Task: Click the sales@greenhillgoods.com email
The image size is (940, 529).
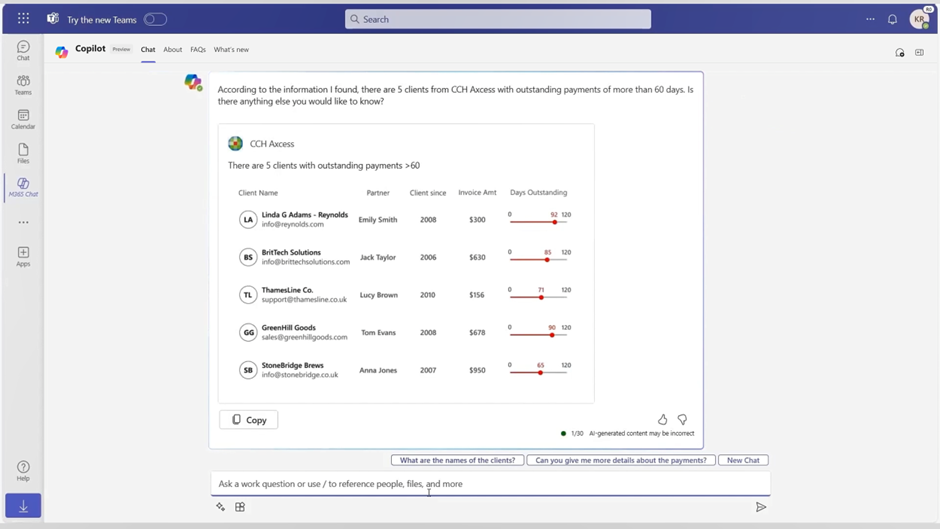Action: point(305,337)
